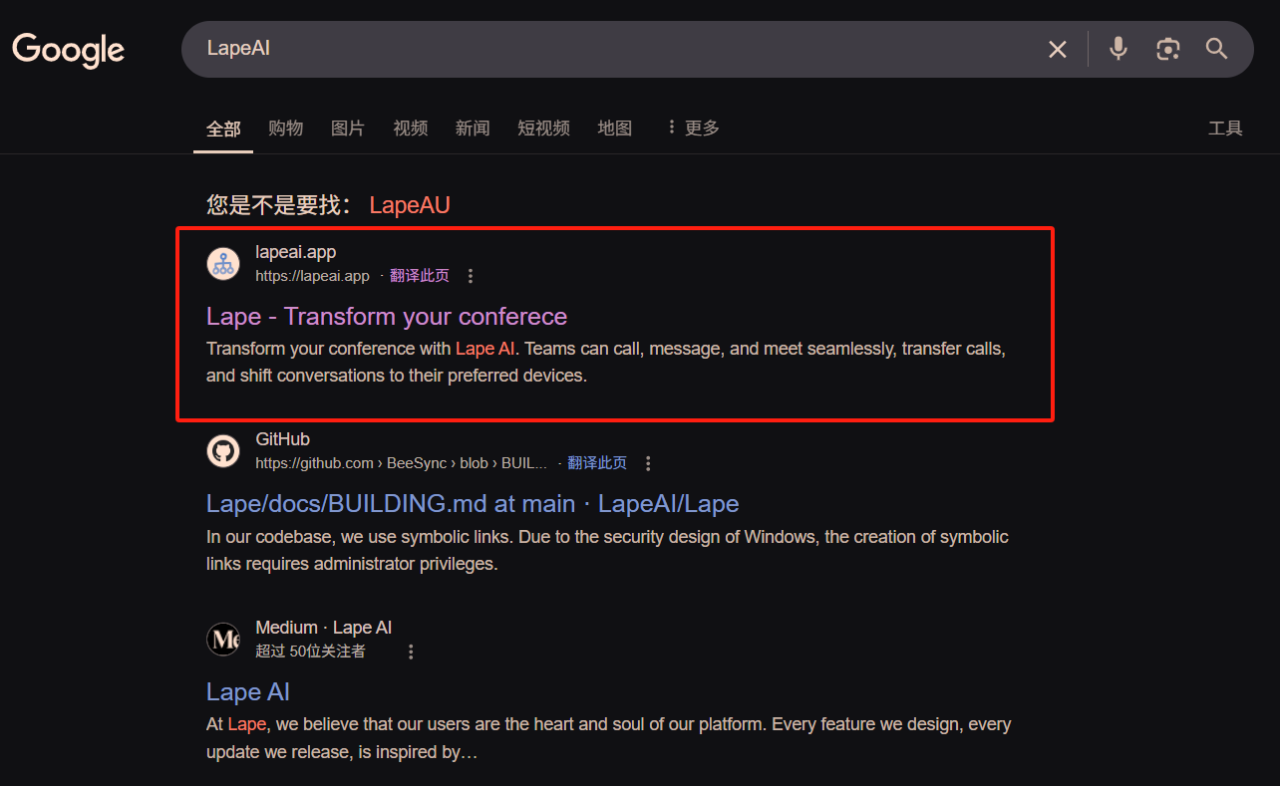The width and height of the screenshot is (1280, 786).
Task: Switch to the 购物 tab
Action: [x=285, y=128]
